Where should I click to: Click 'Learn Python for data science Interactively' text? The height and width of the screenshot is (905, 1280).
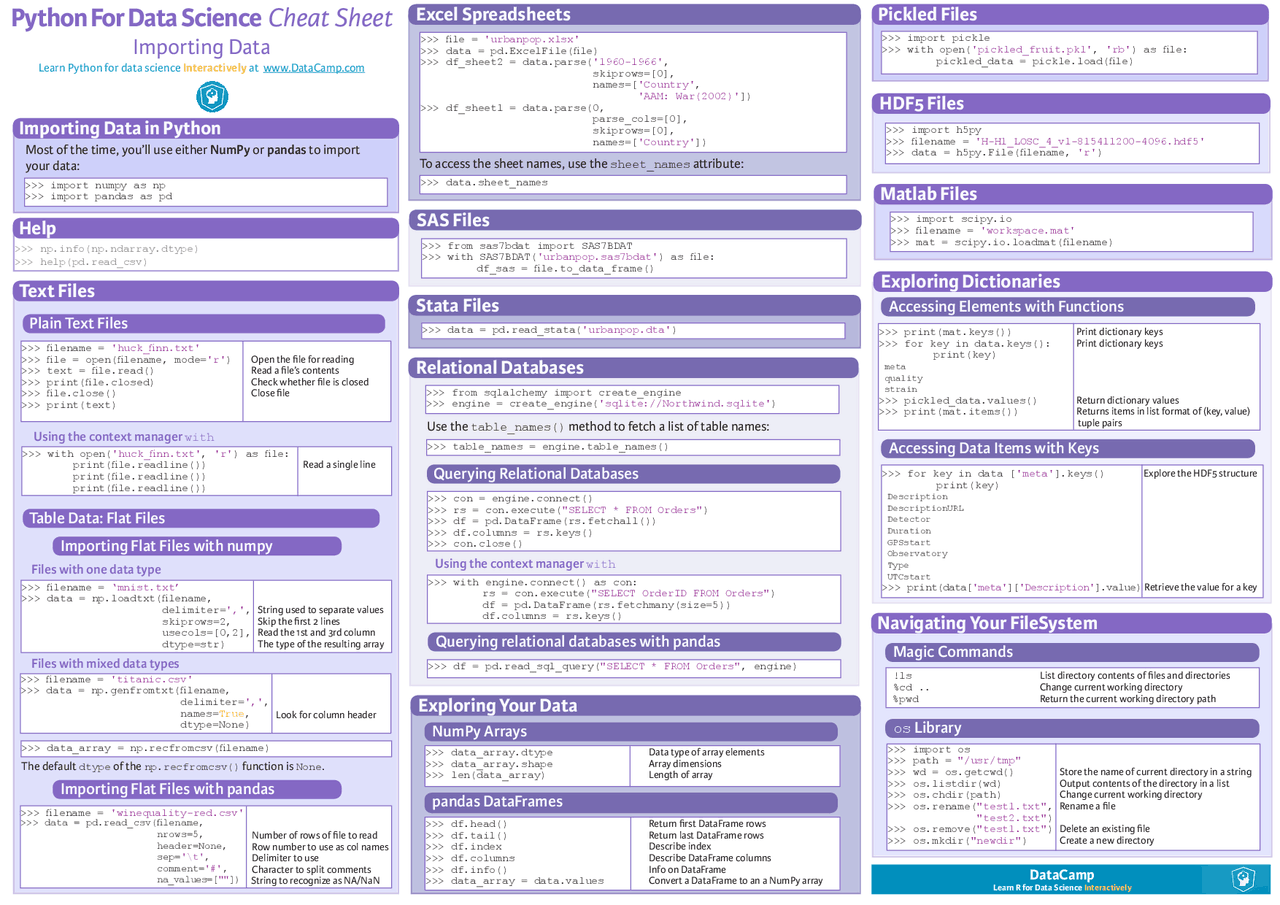click(148, 68)
